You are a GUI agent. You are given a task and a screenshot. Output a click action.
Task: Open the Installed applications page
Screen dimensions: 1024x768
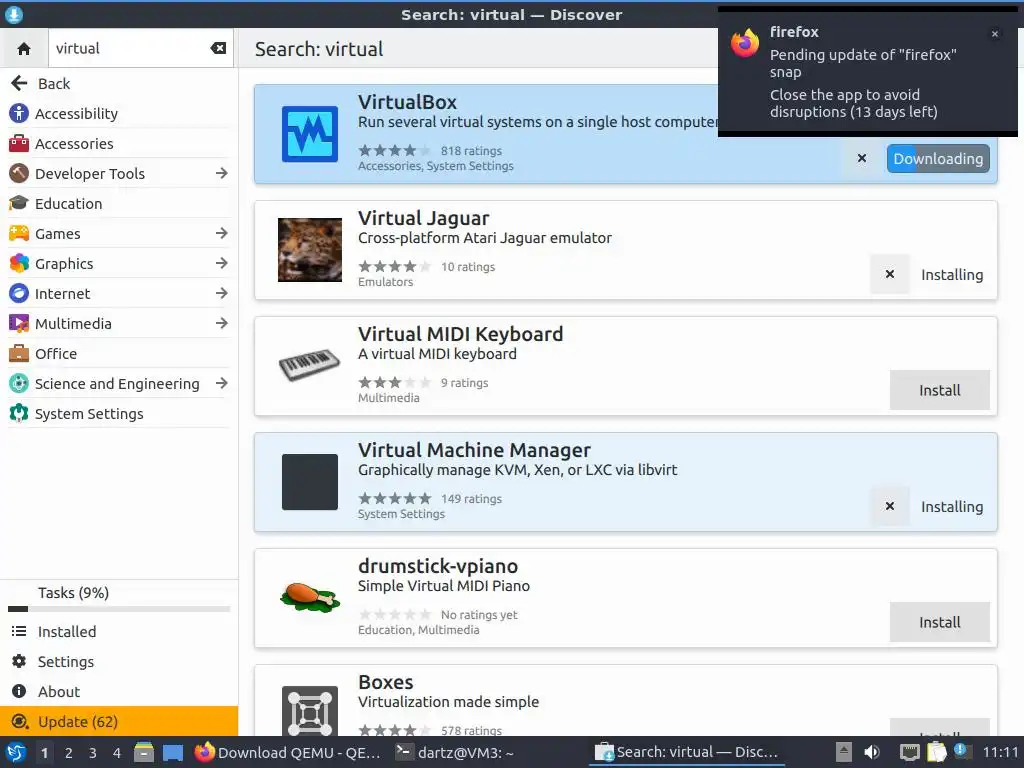119,632
